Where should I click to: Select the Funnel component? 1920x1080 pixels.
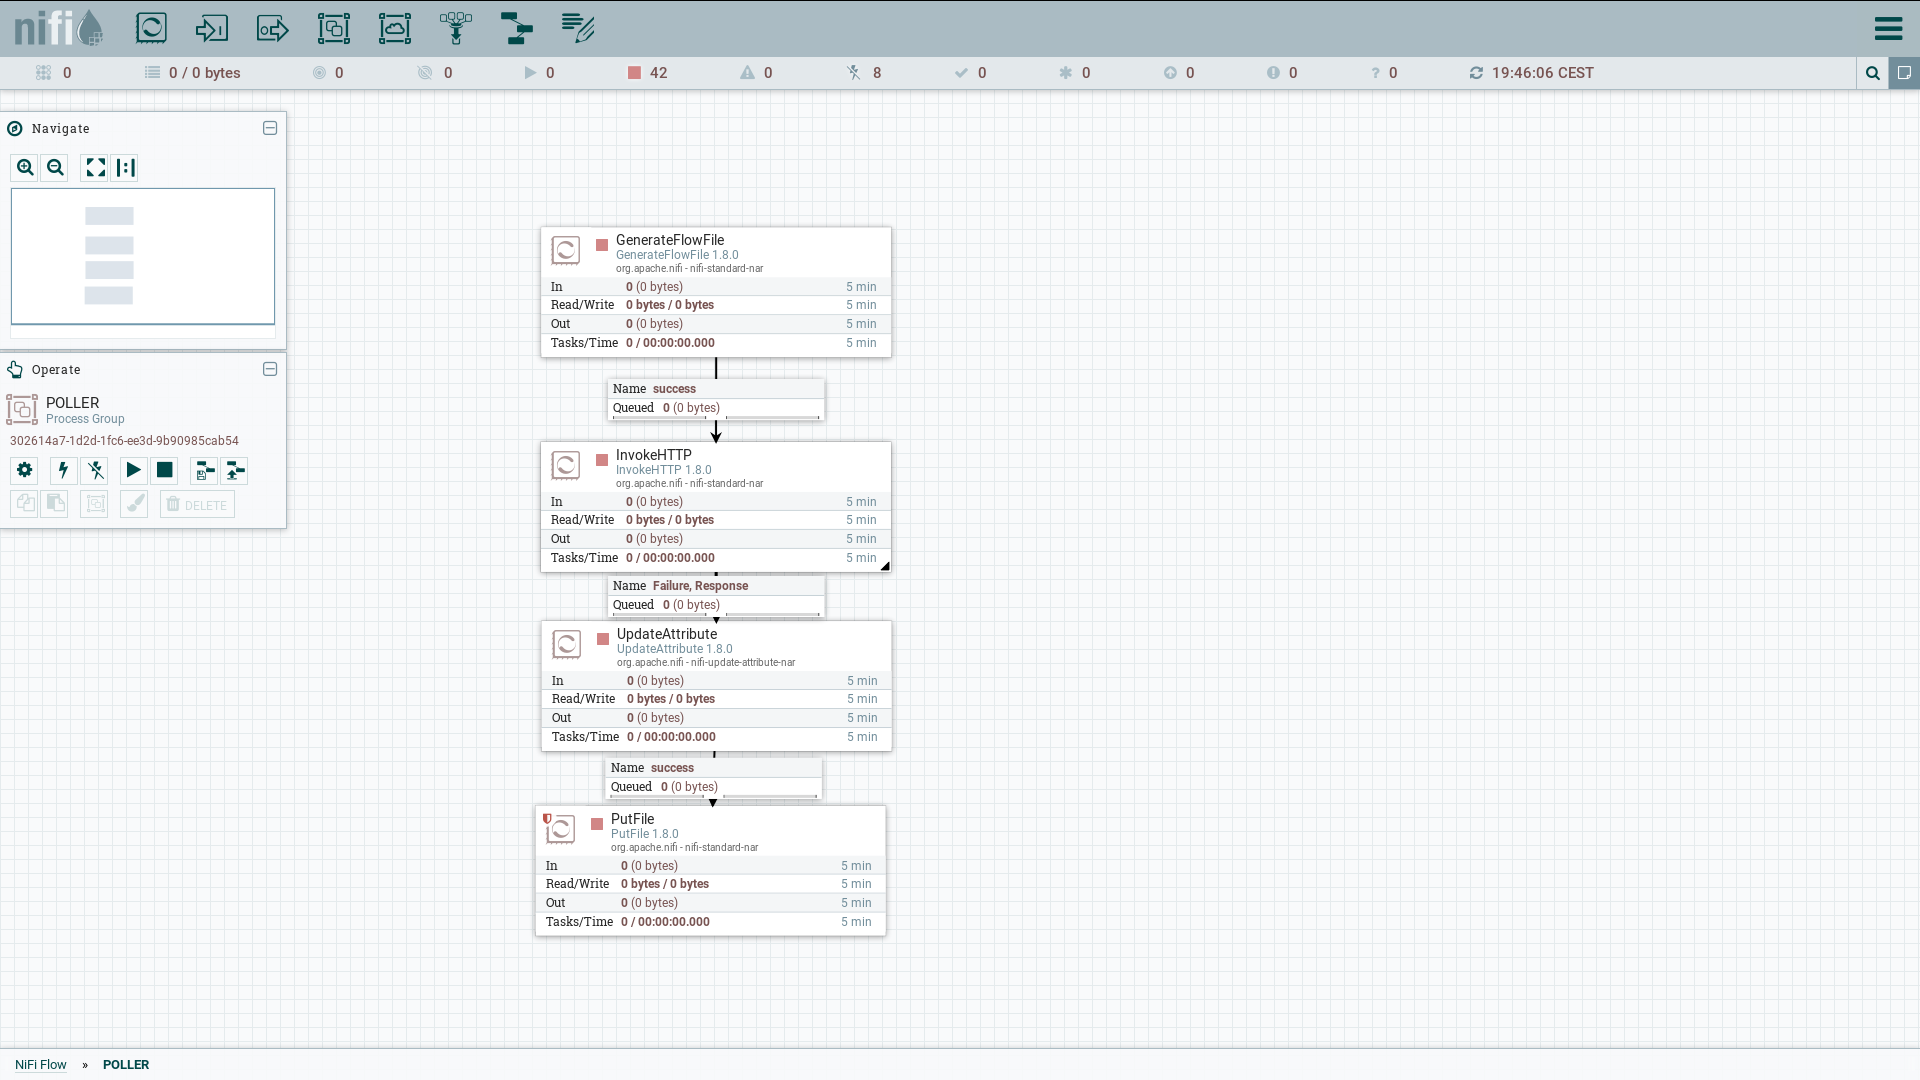(456, 28)
